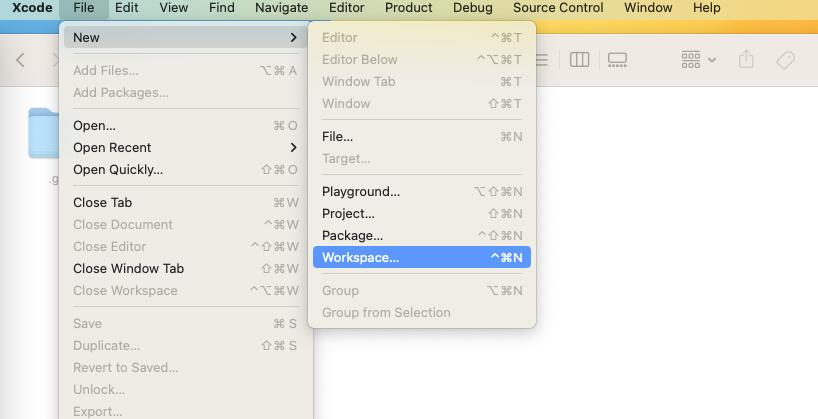
Task: Click the Tags toolbar icon
Action: click(785, 60)
